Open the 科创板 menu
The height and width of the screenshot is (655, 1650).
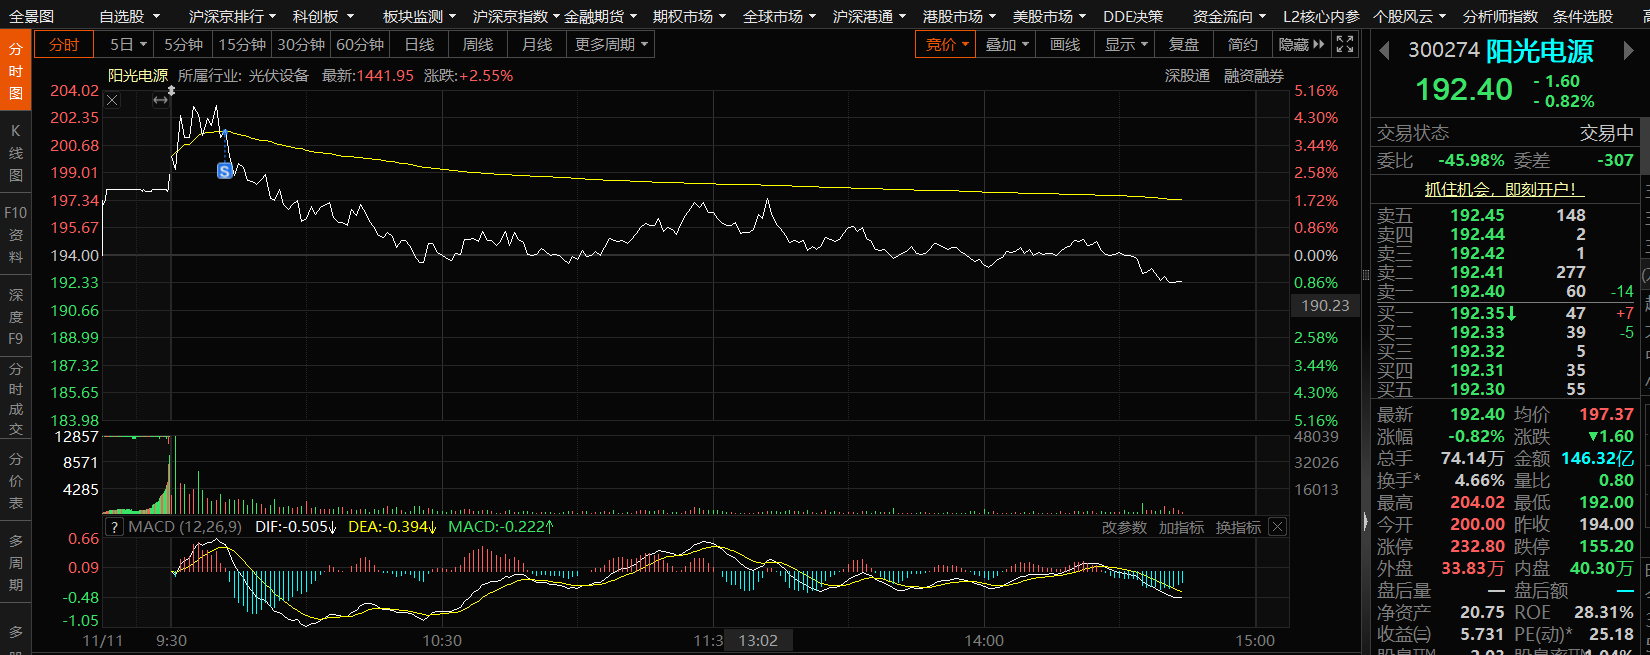click(x=323, y=16)
